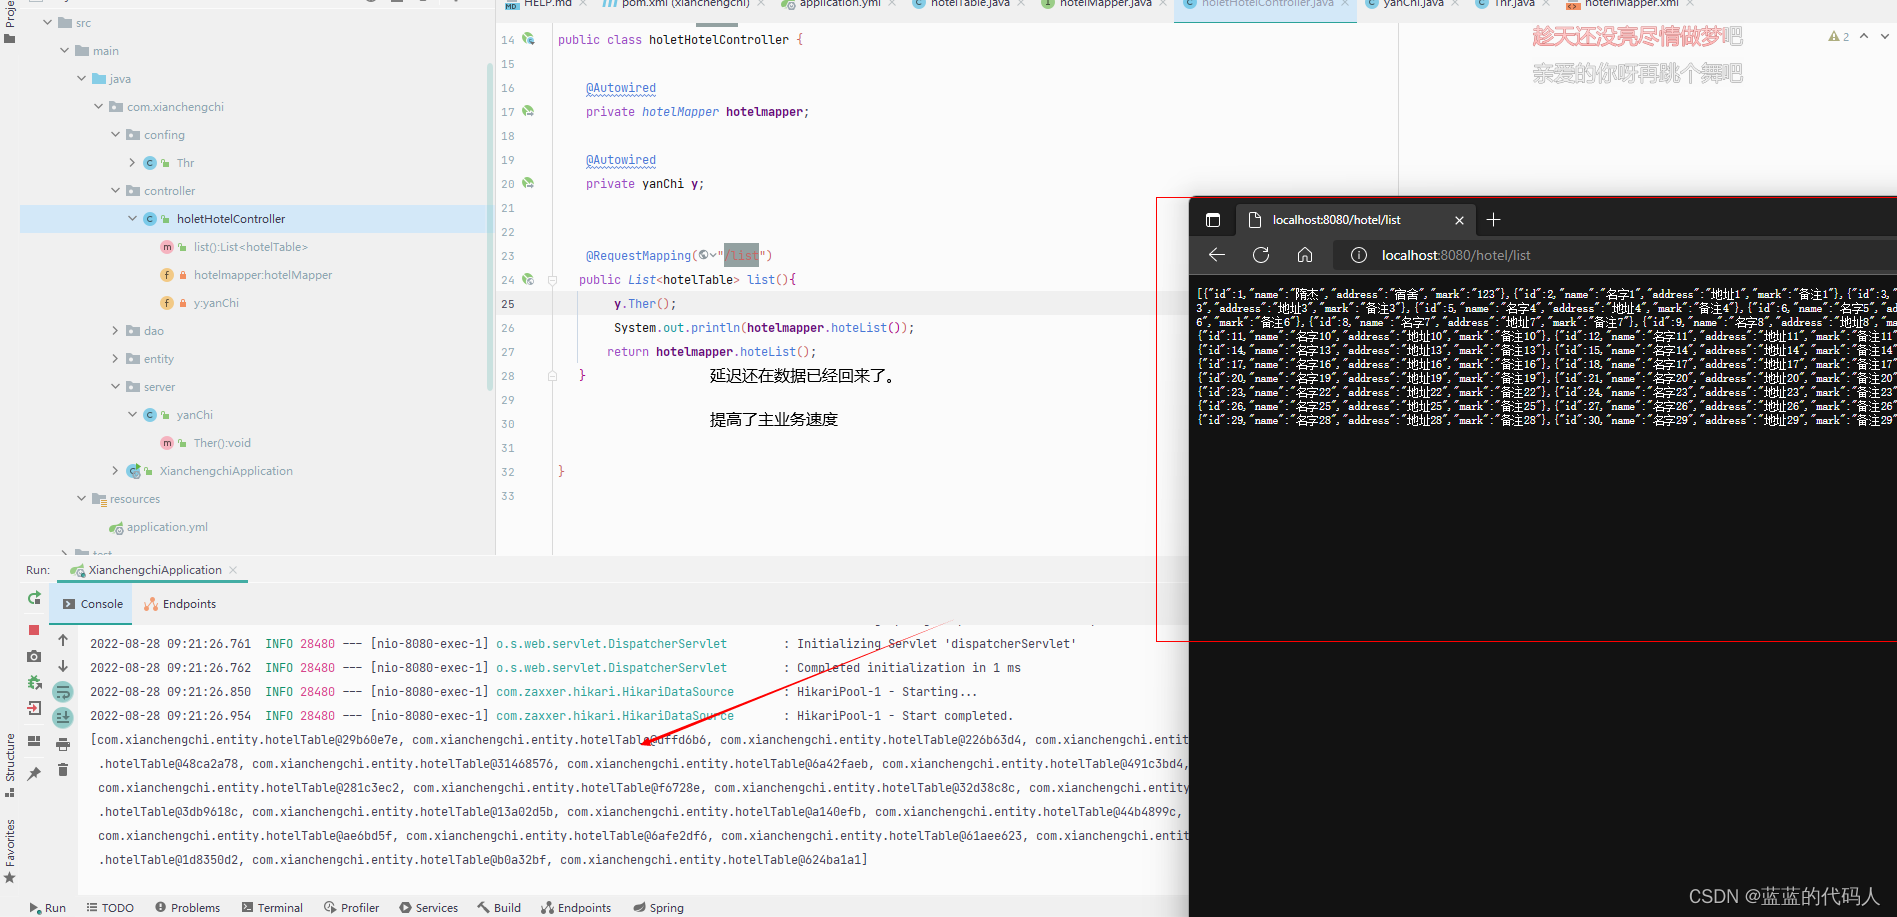
Task: Reload the page in the browser
Action: (x=1260, y=255)
